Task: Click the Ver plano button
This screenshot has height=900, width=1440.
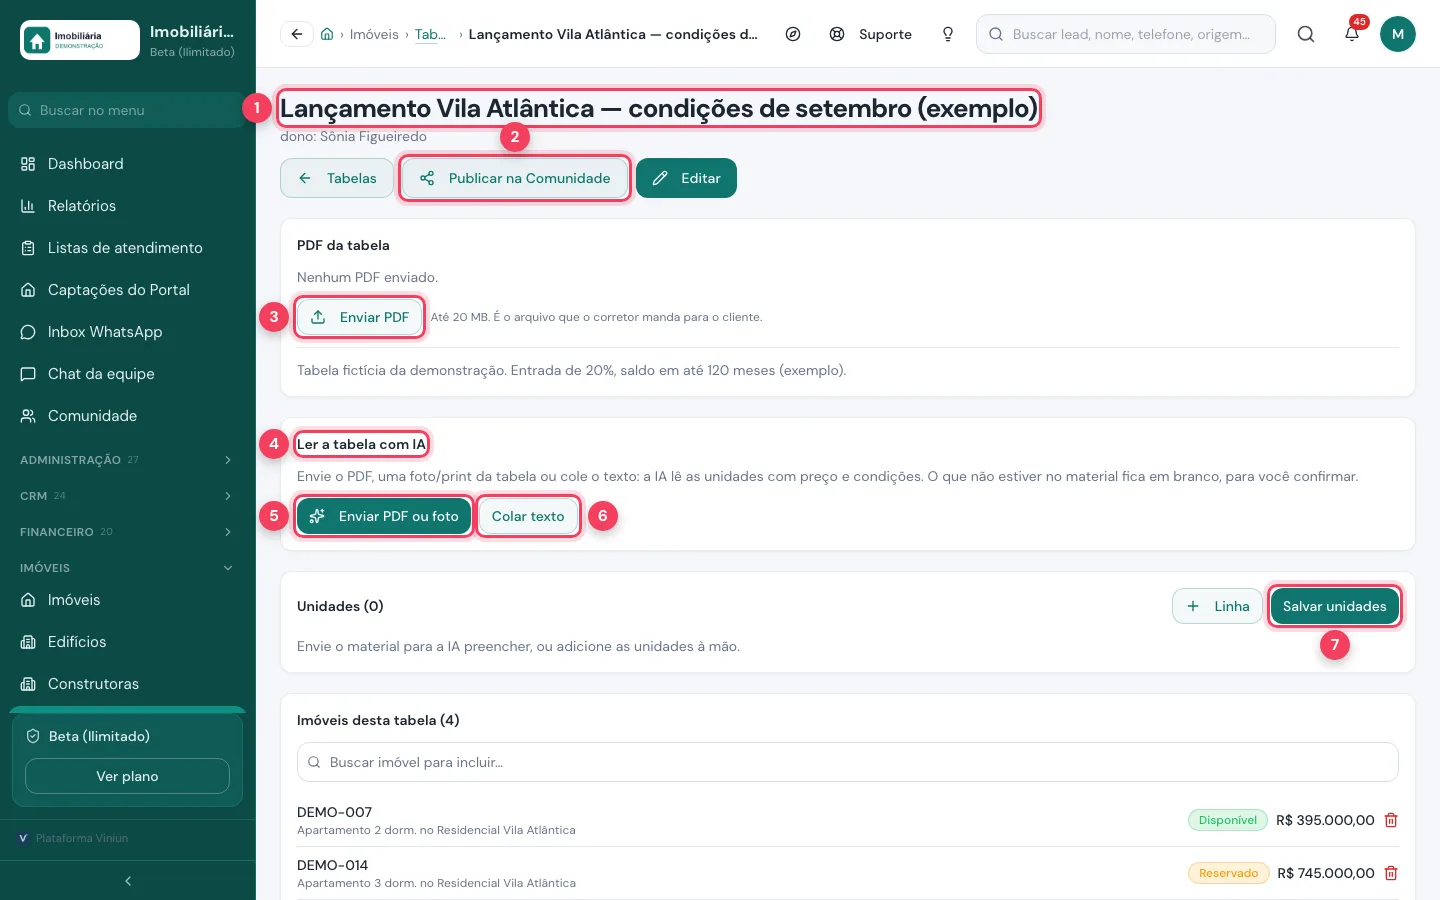Action: pyautogui.click(x=127, y=776)
